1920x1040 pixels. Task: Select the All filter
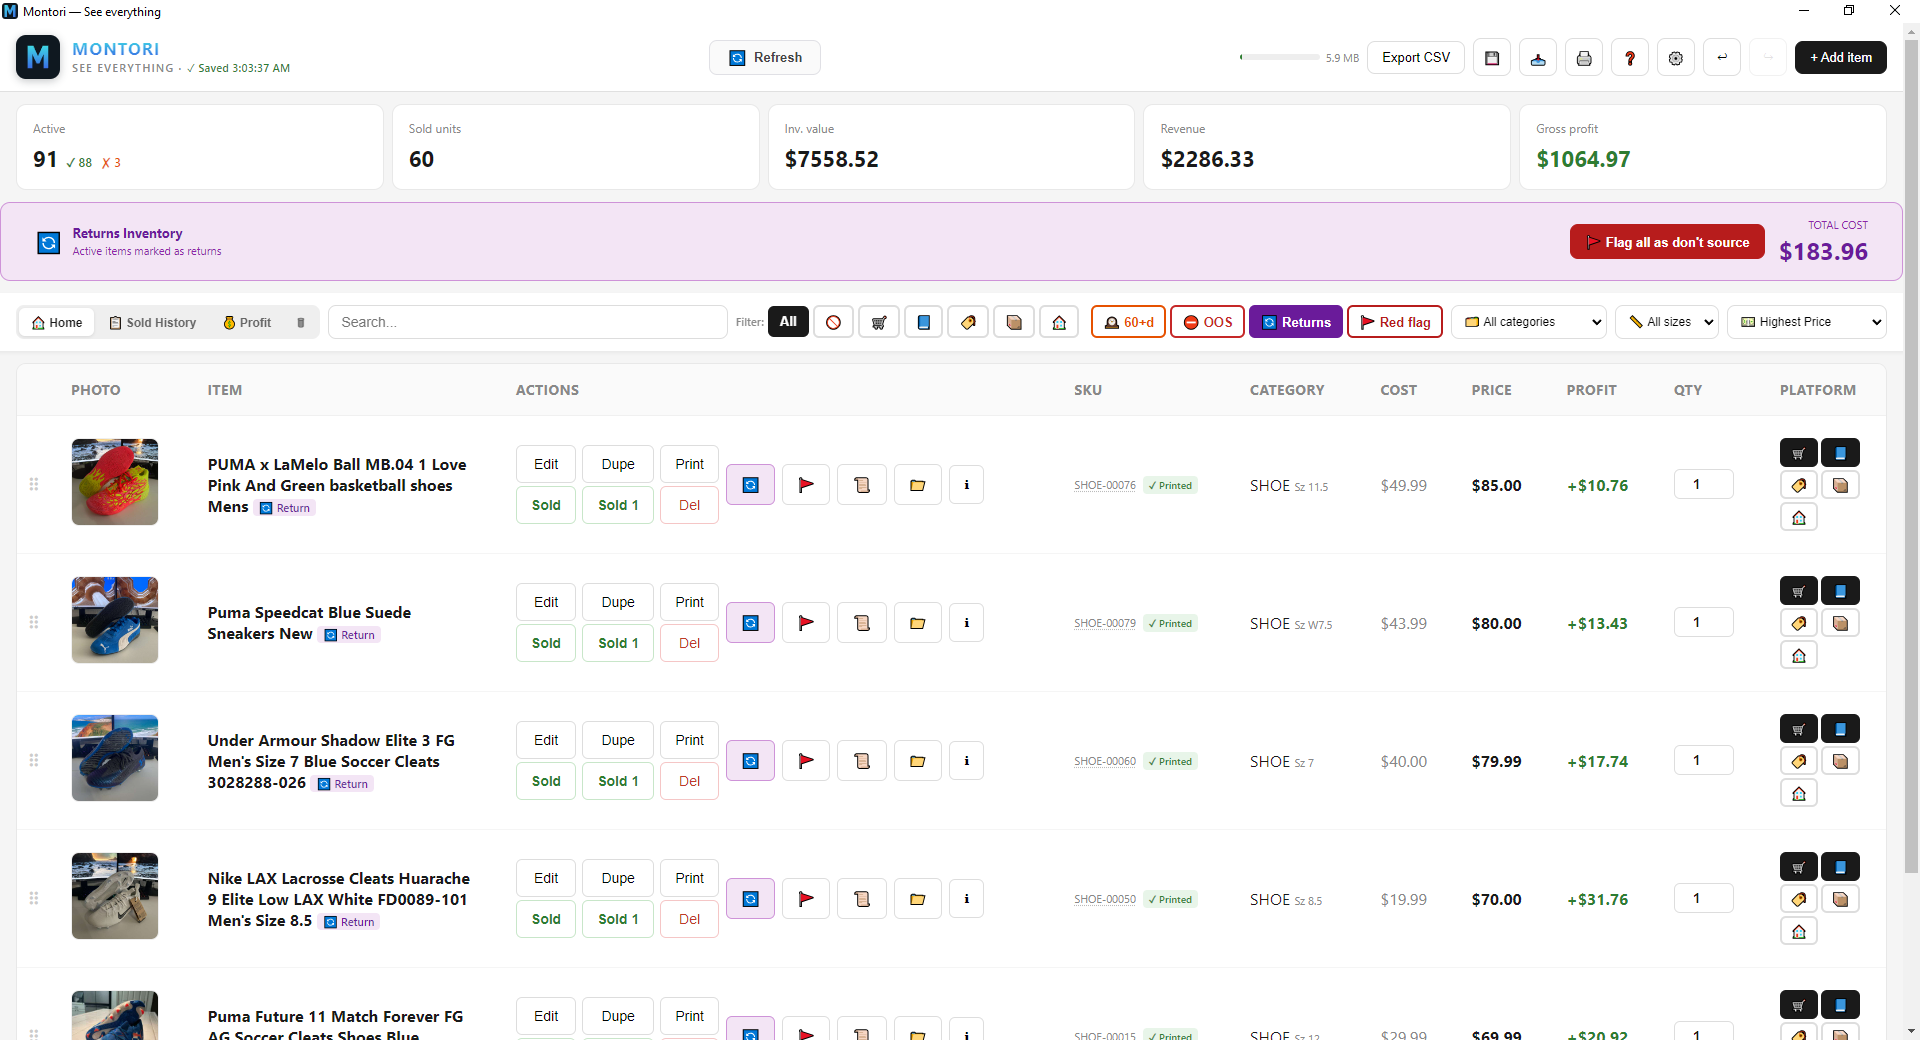pyautogui.click(x=788, y=322)
